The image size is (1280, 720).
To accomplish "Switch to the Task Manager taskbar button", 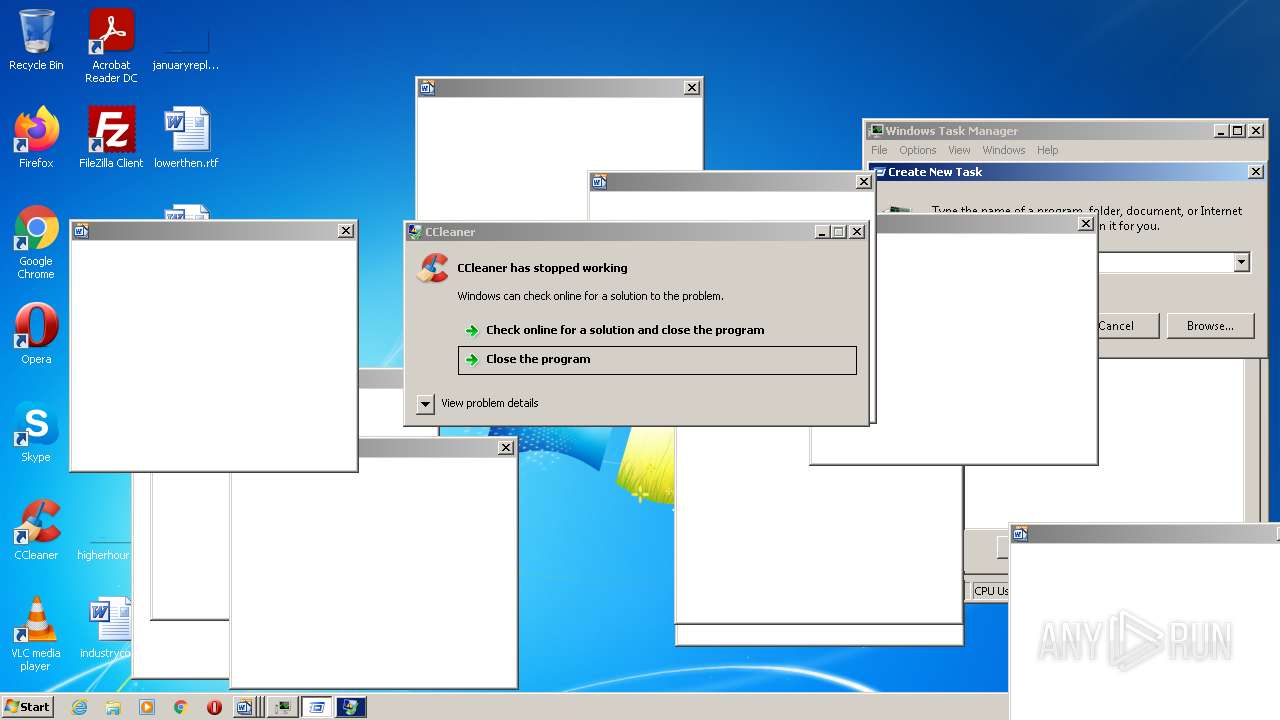I will click(283, 707).
